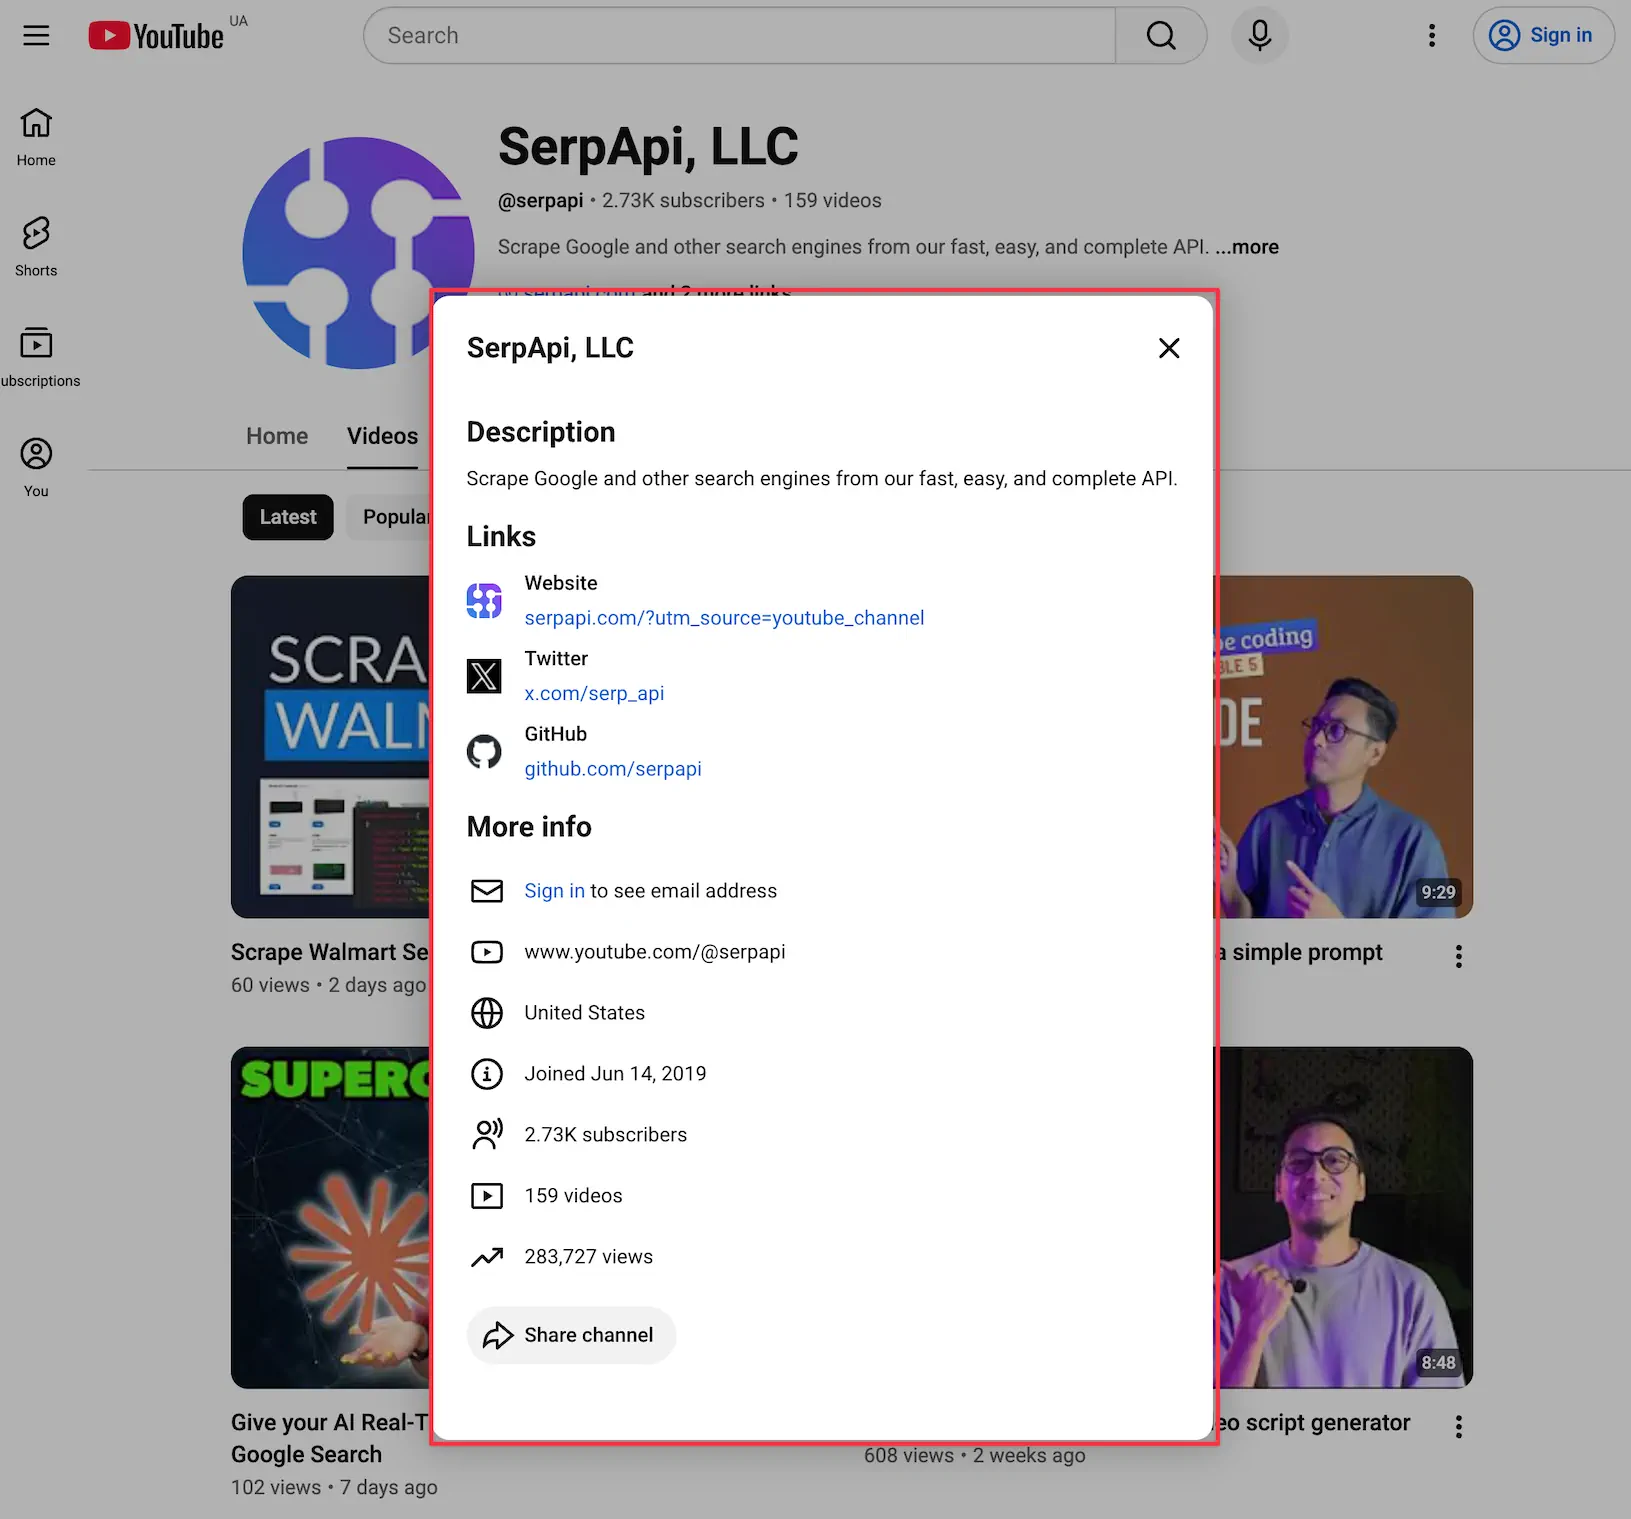Click the trending views icon
1631x1519 pixels.
[487, 1257]
